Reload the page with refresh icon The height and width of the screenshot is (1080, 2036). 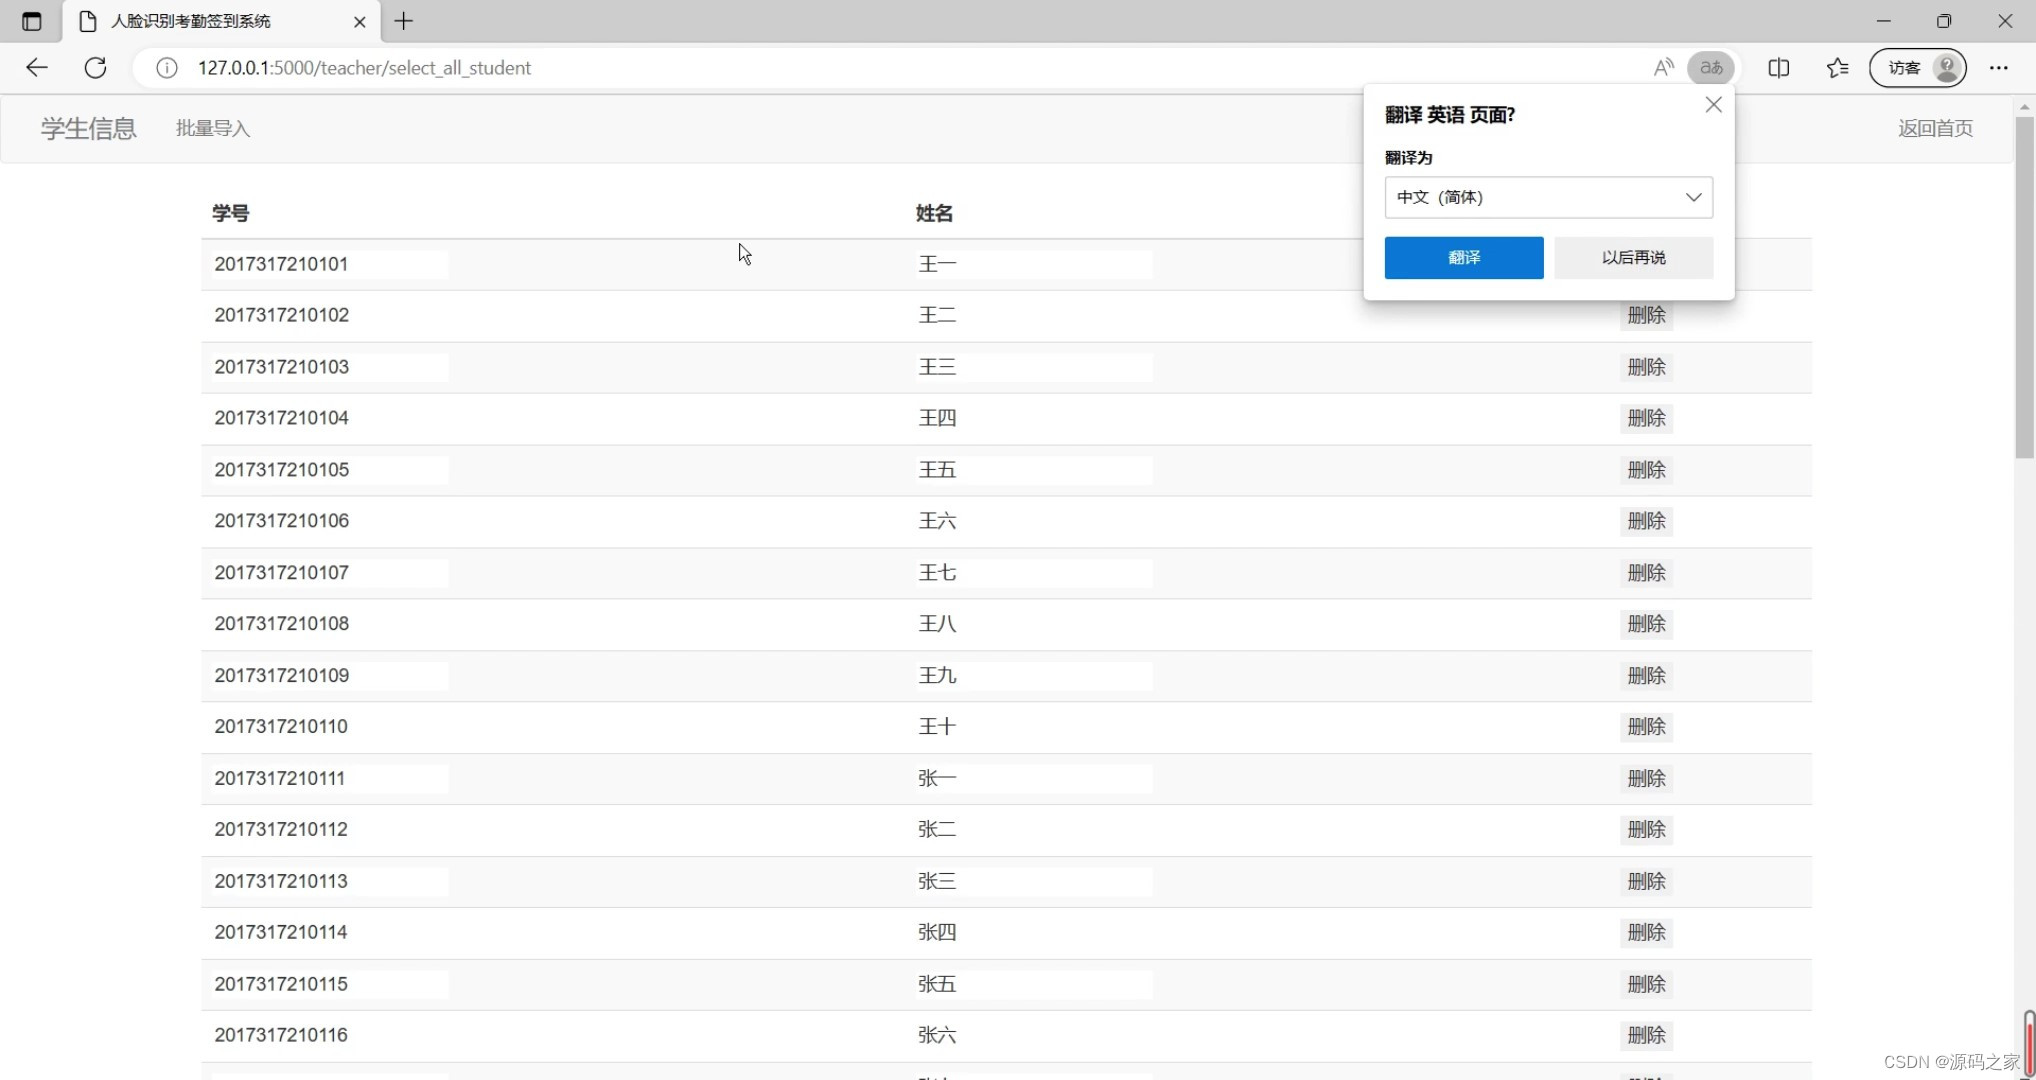coord(95,67)
